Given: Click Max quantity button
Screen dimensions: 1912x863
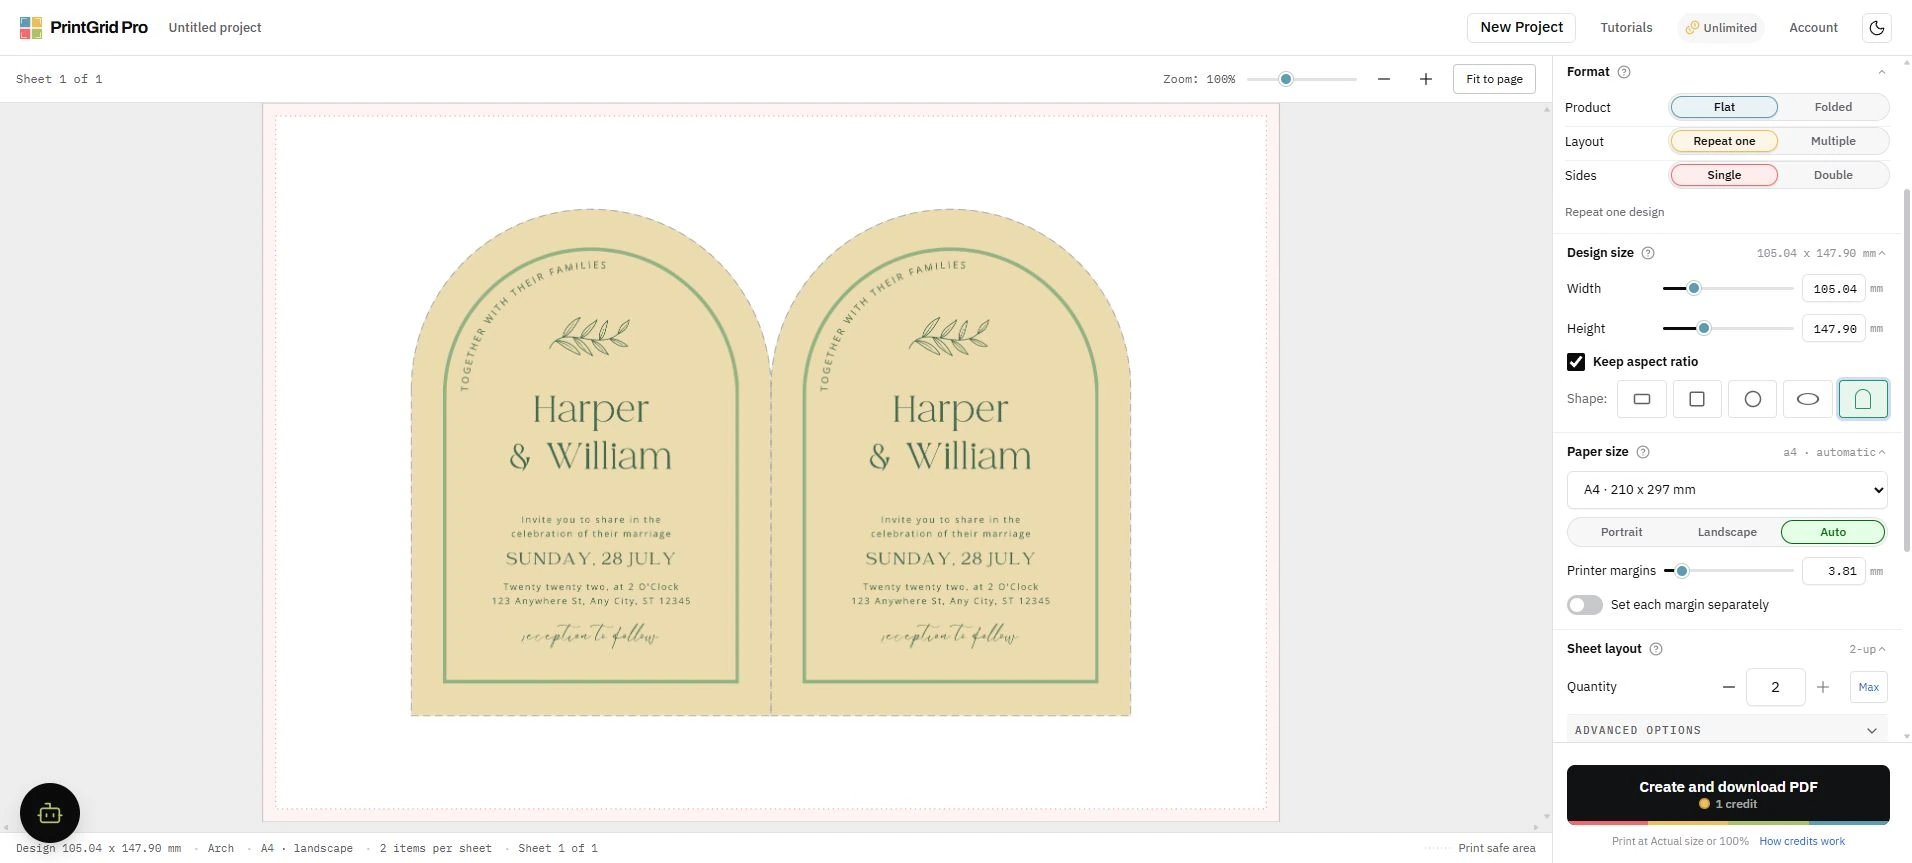Looking at the screenshot, I should (x=1869, y=687).
